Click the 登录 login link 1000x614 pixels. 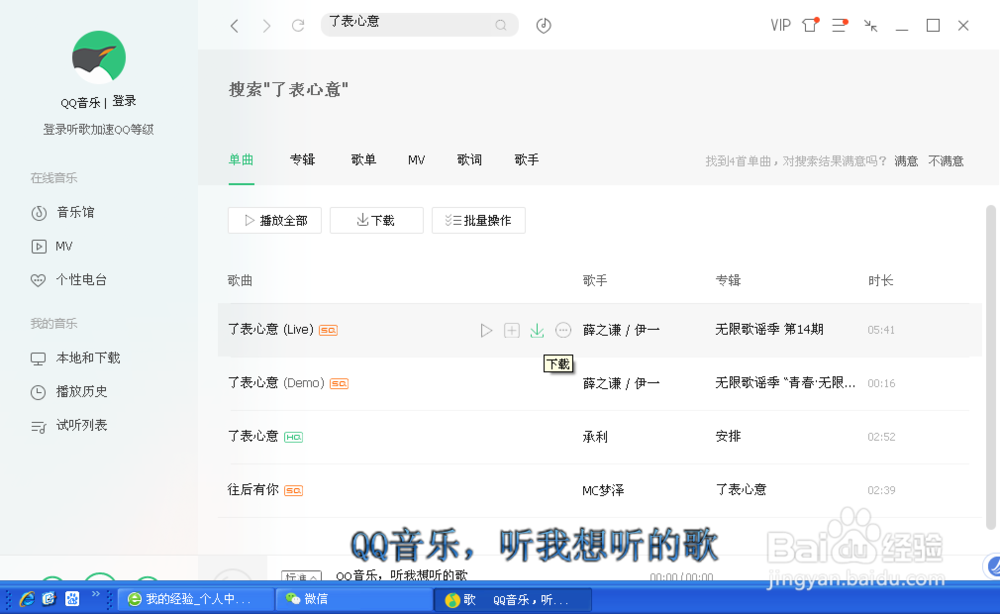pos(124,101)
